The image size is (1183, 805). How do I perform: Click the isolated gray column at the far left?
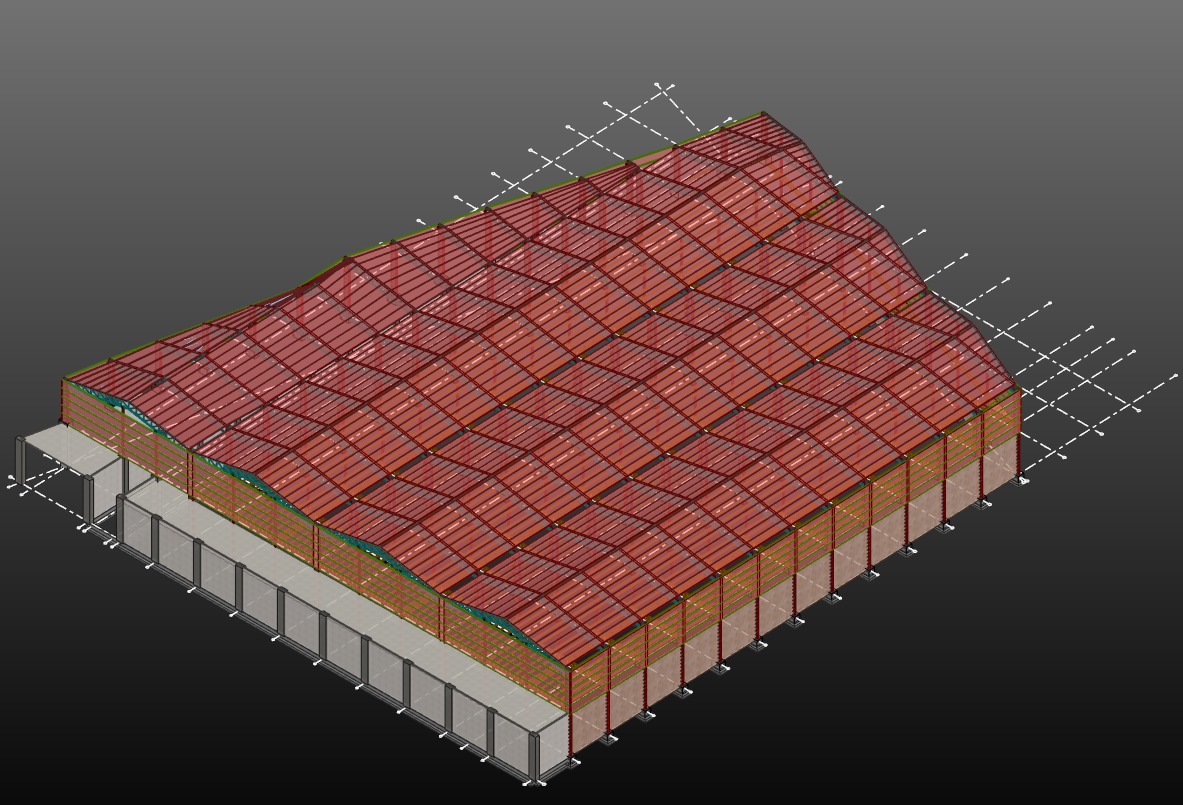coord(20,460)
